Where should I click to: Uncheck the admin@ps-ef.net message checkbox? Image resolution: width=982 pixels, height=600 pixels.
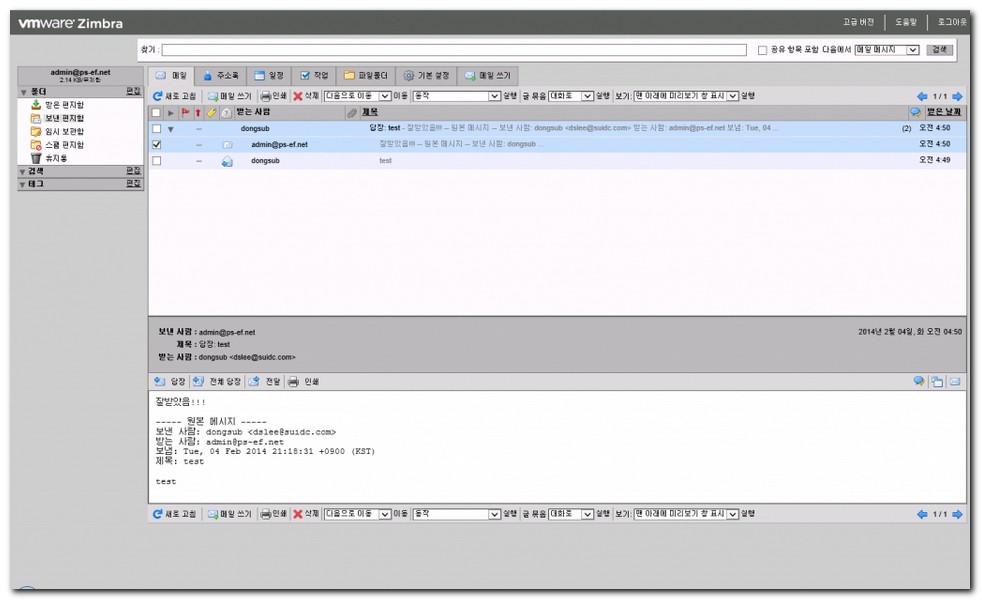(x=156, y=145)
